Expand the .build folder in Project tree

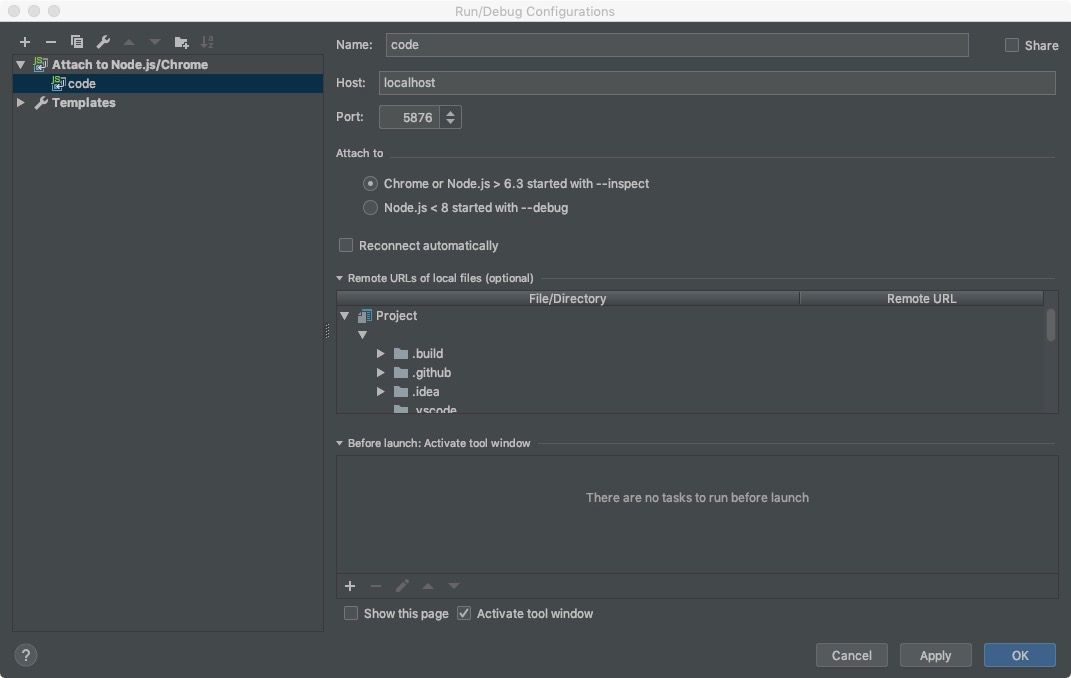(380, 353)
